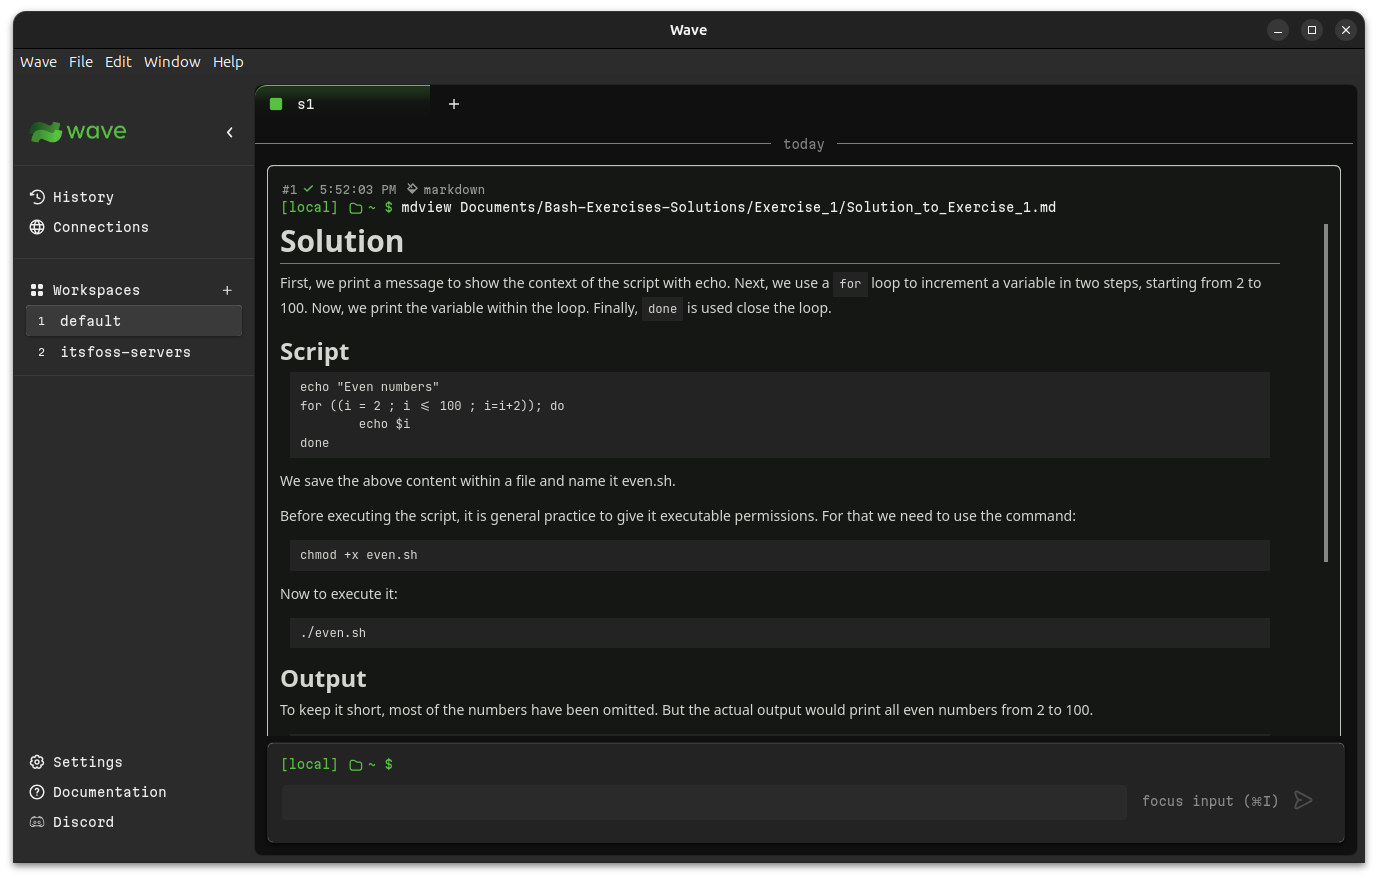Viewport: 1378px width, 879px height.
Task: Open the Window menu
Action: (171, 61)
